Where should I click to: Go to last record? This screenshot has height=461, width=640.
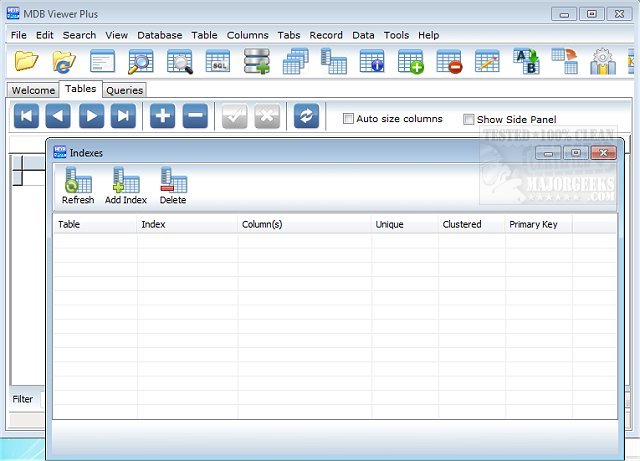pos(123,116)
